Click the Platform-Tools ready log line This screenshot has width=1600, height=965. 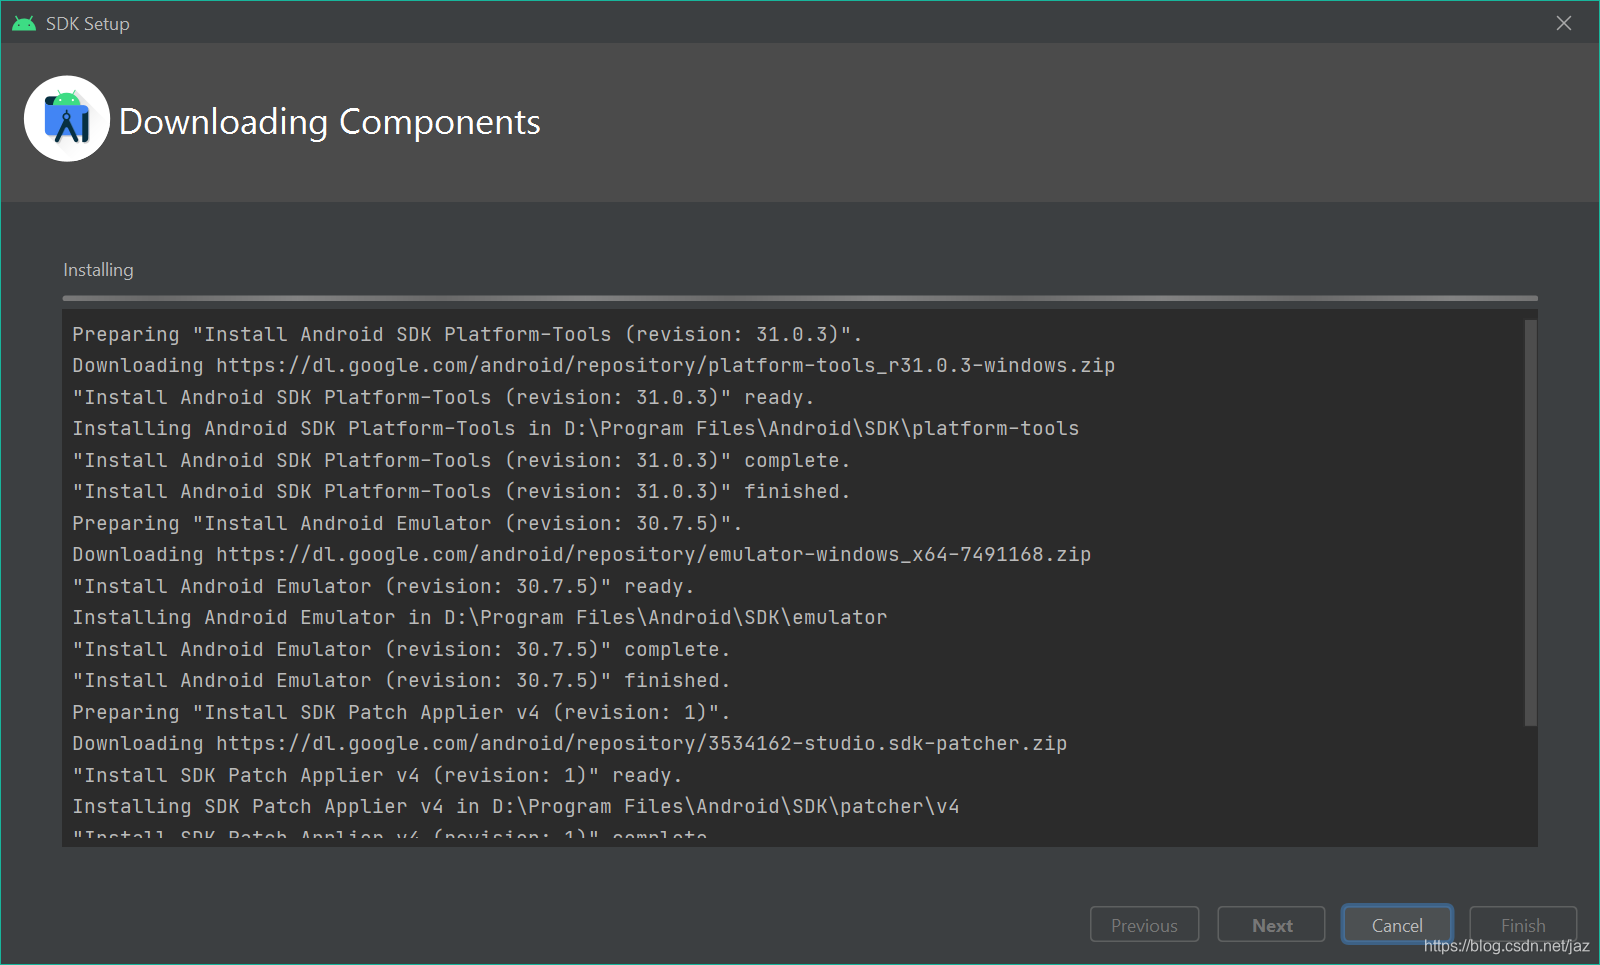click(x=443, y=397)
